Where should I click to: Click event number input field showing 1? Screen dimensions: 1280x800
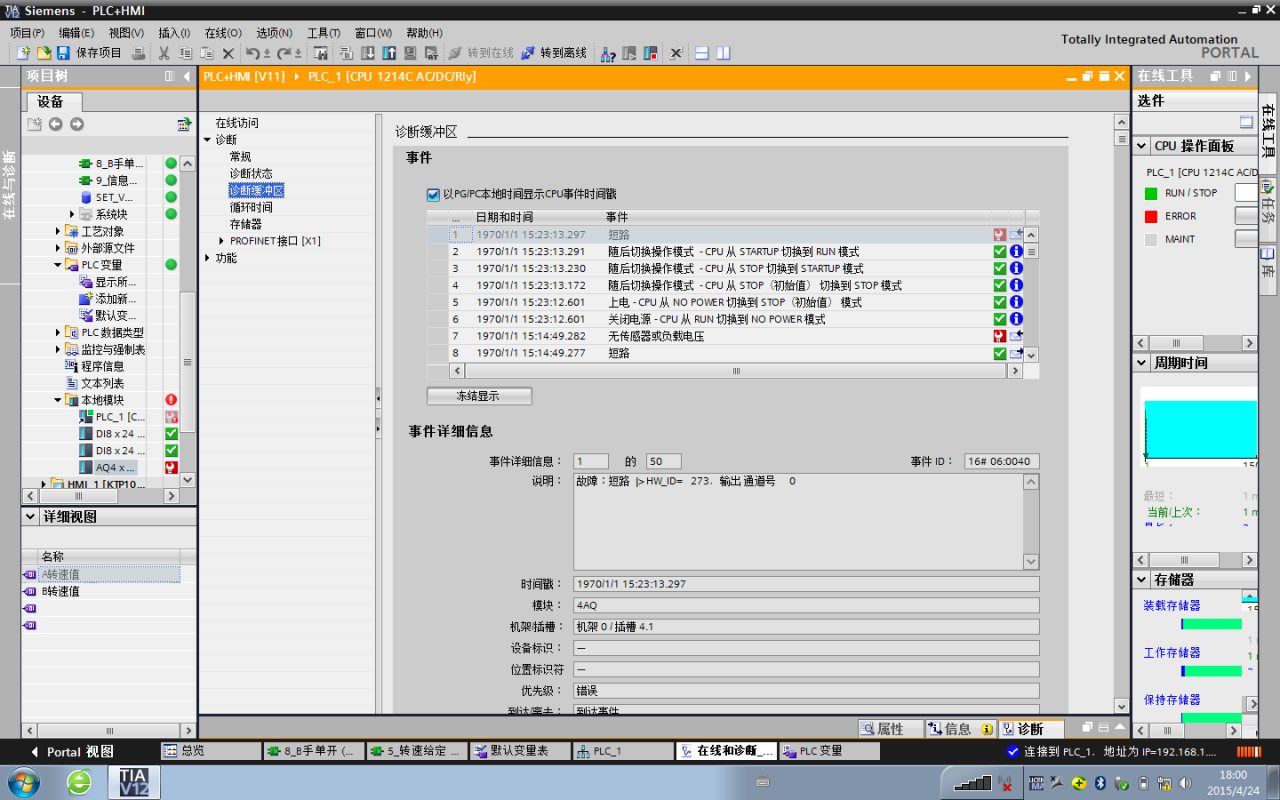coord(590,461)
